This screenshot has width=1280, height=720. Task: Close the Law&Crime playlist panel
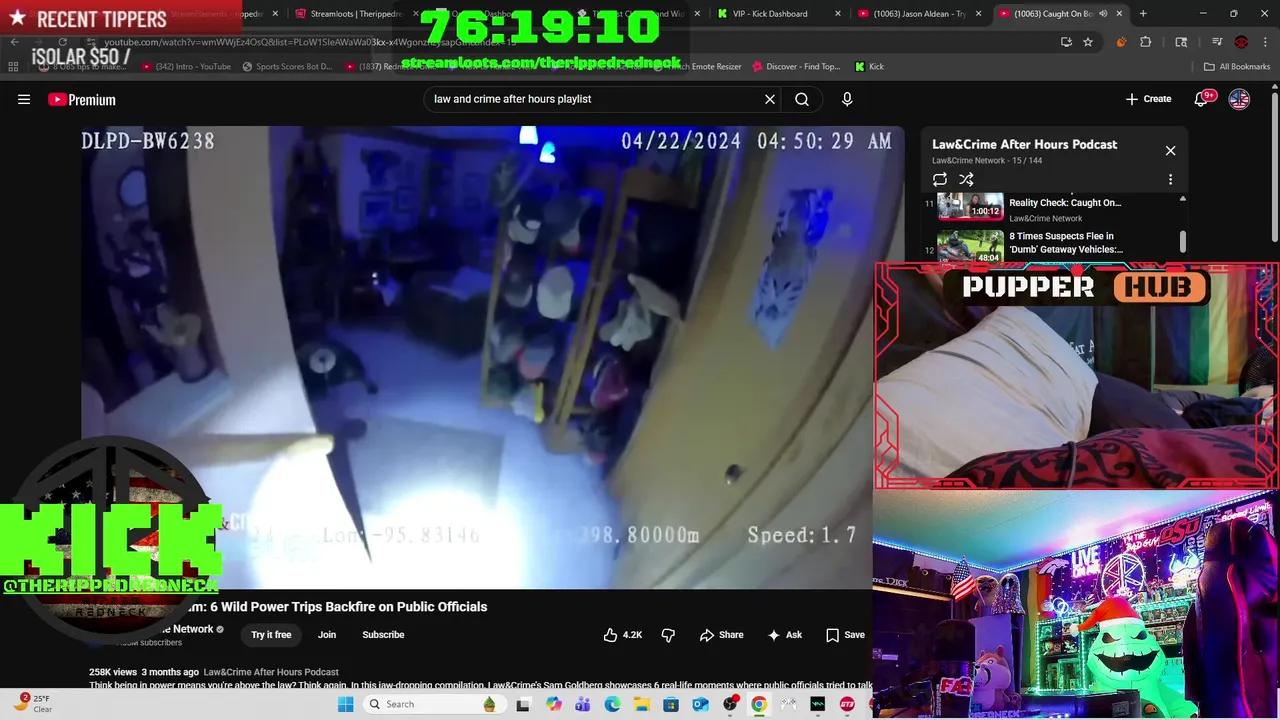pyautogui.click(x=1170, y=151)
